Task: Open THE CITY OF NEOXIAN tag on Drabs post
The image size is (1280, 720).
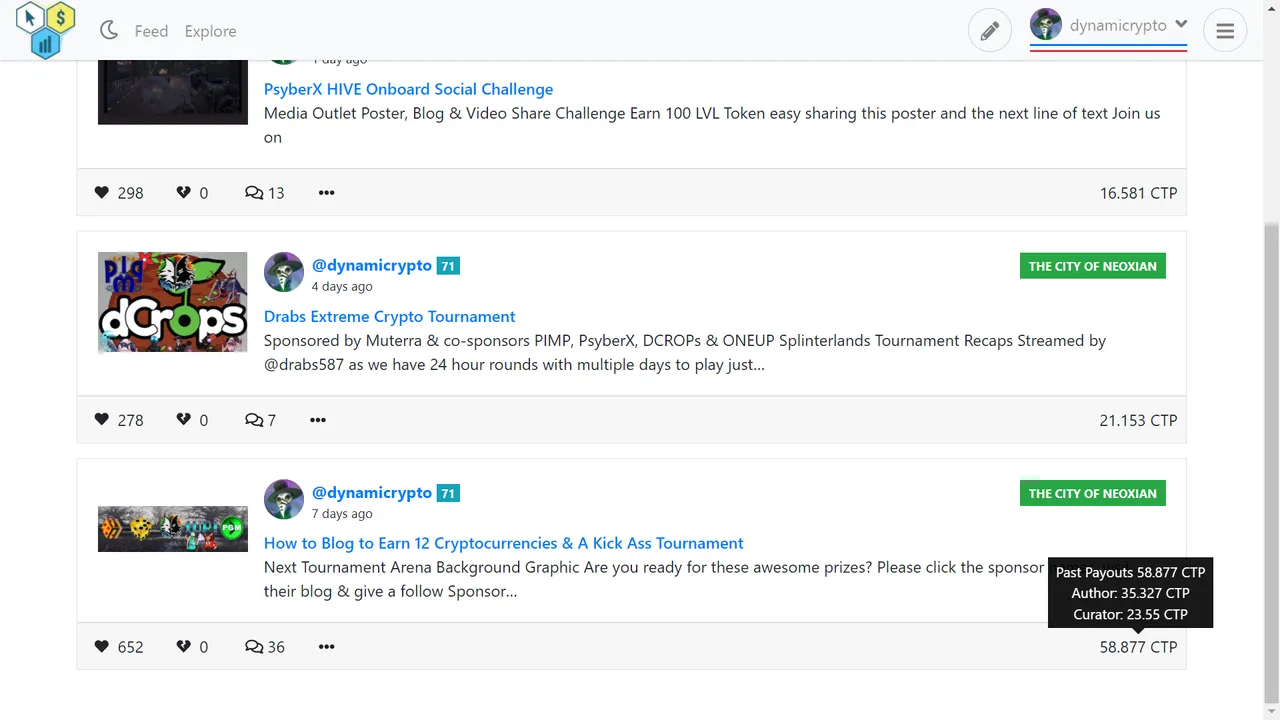Action: click(x=1093, y=266)
